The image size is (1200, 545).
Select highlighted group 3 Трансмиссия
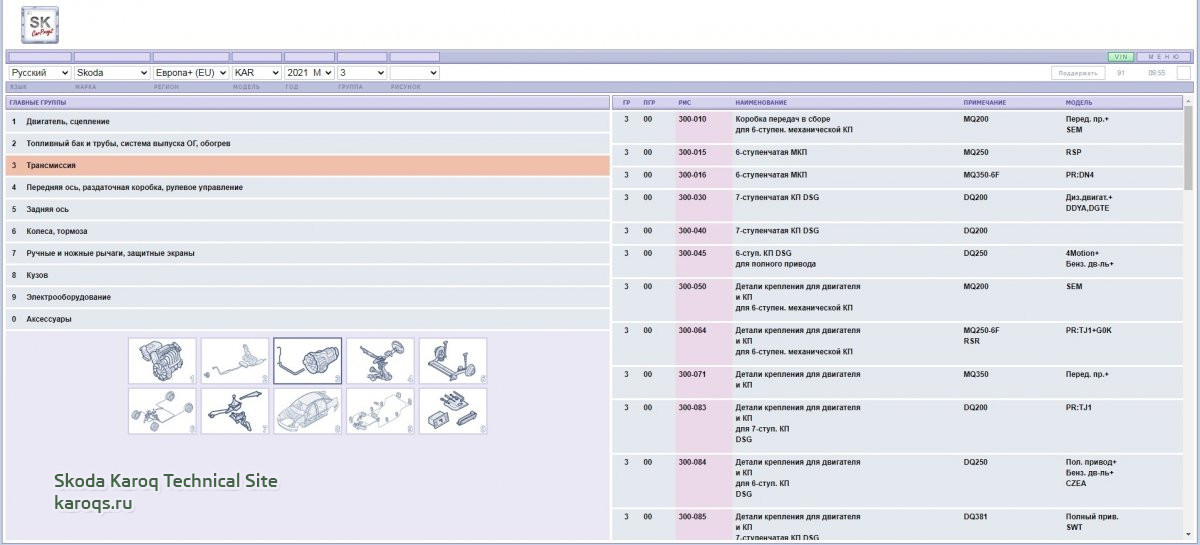point(308,165)
